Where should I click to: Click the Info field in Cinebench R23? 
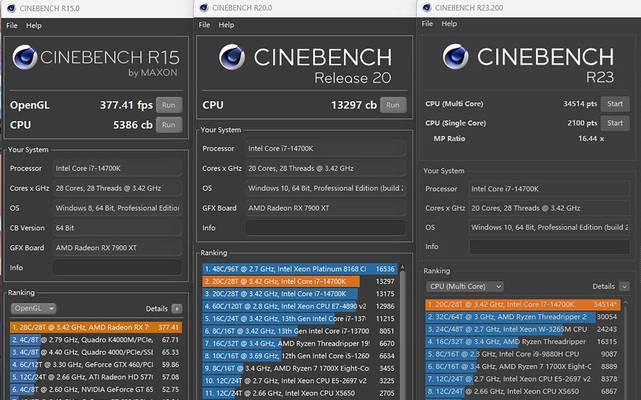pos(549,247)
